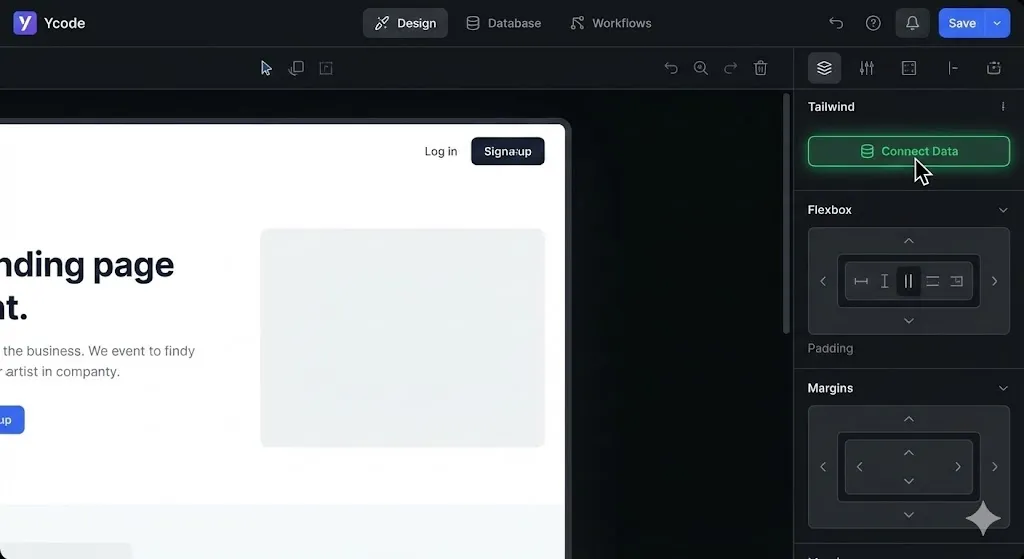
Task: Select the gray image placeholder on canvas
Action: pos(402,338)
